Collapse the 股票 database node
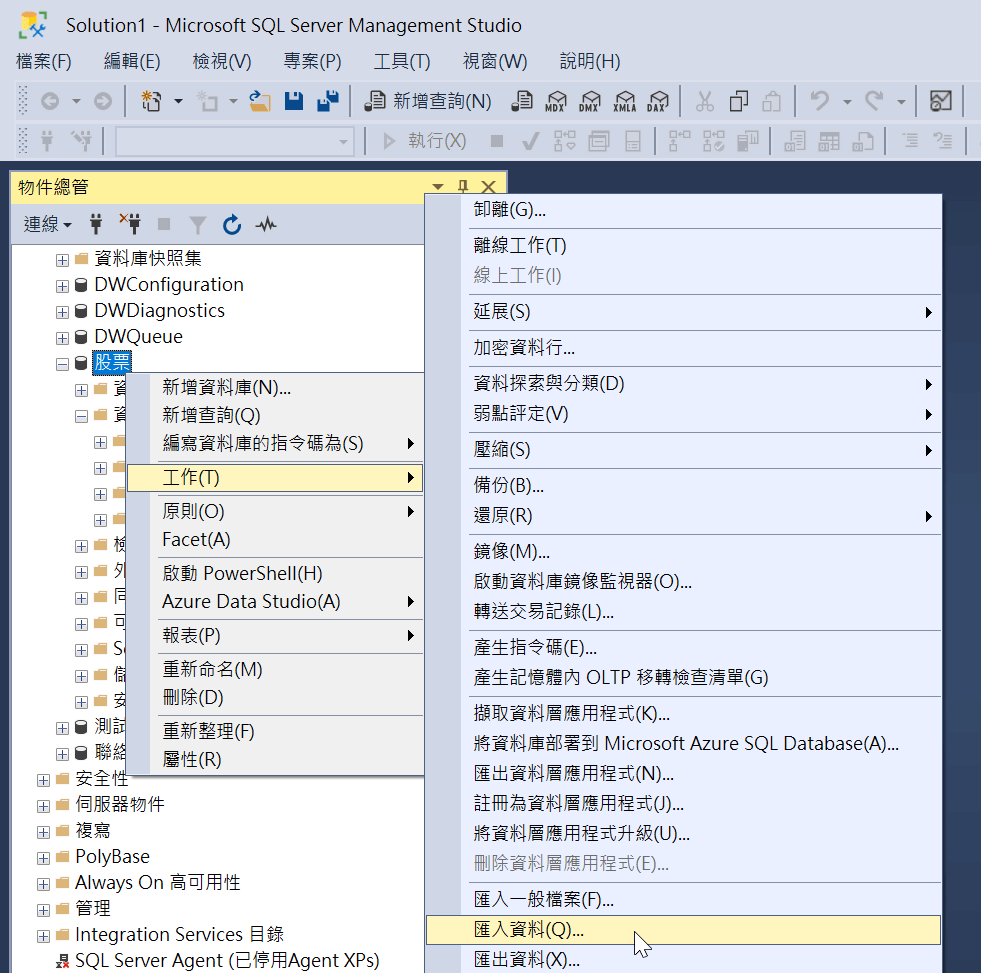The height and width of the screenshot is (973, 981). coord(62,364)
